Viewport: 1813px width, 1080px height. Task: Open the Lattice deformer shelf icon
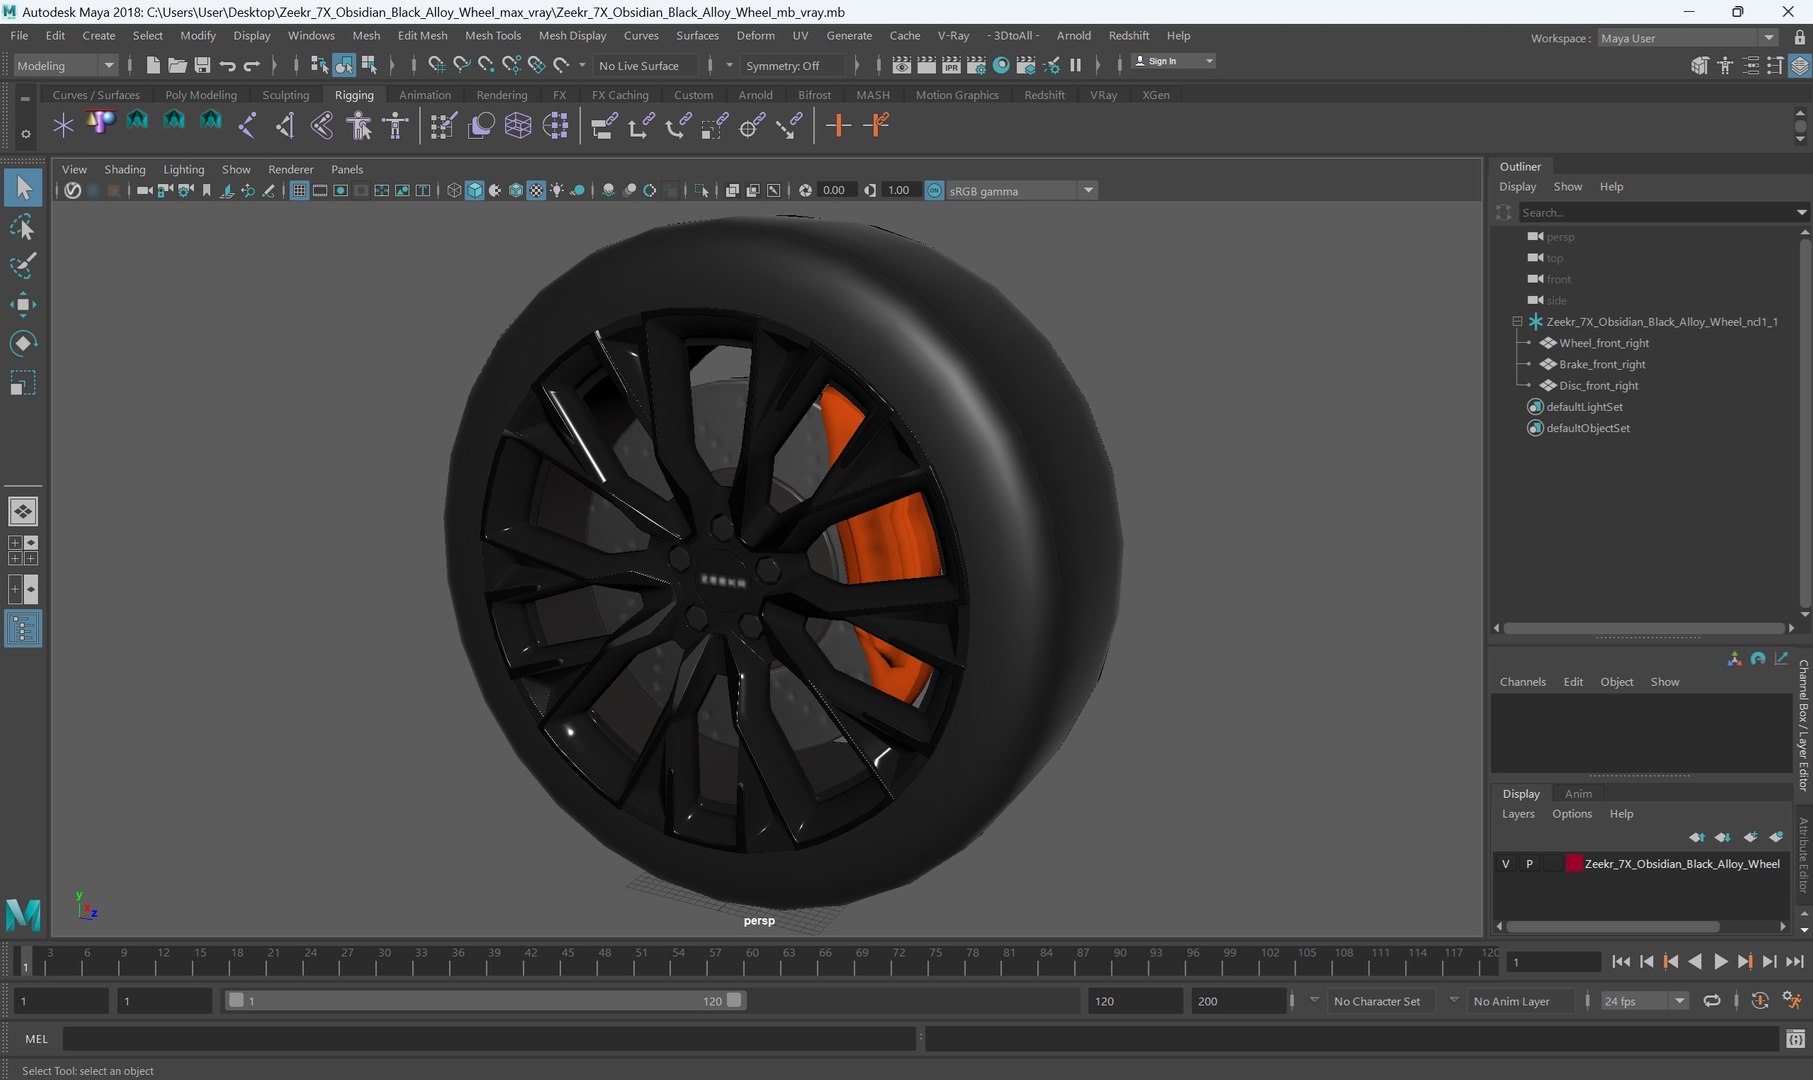(x=518, y=125)
